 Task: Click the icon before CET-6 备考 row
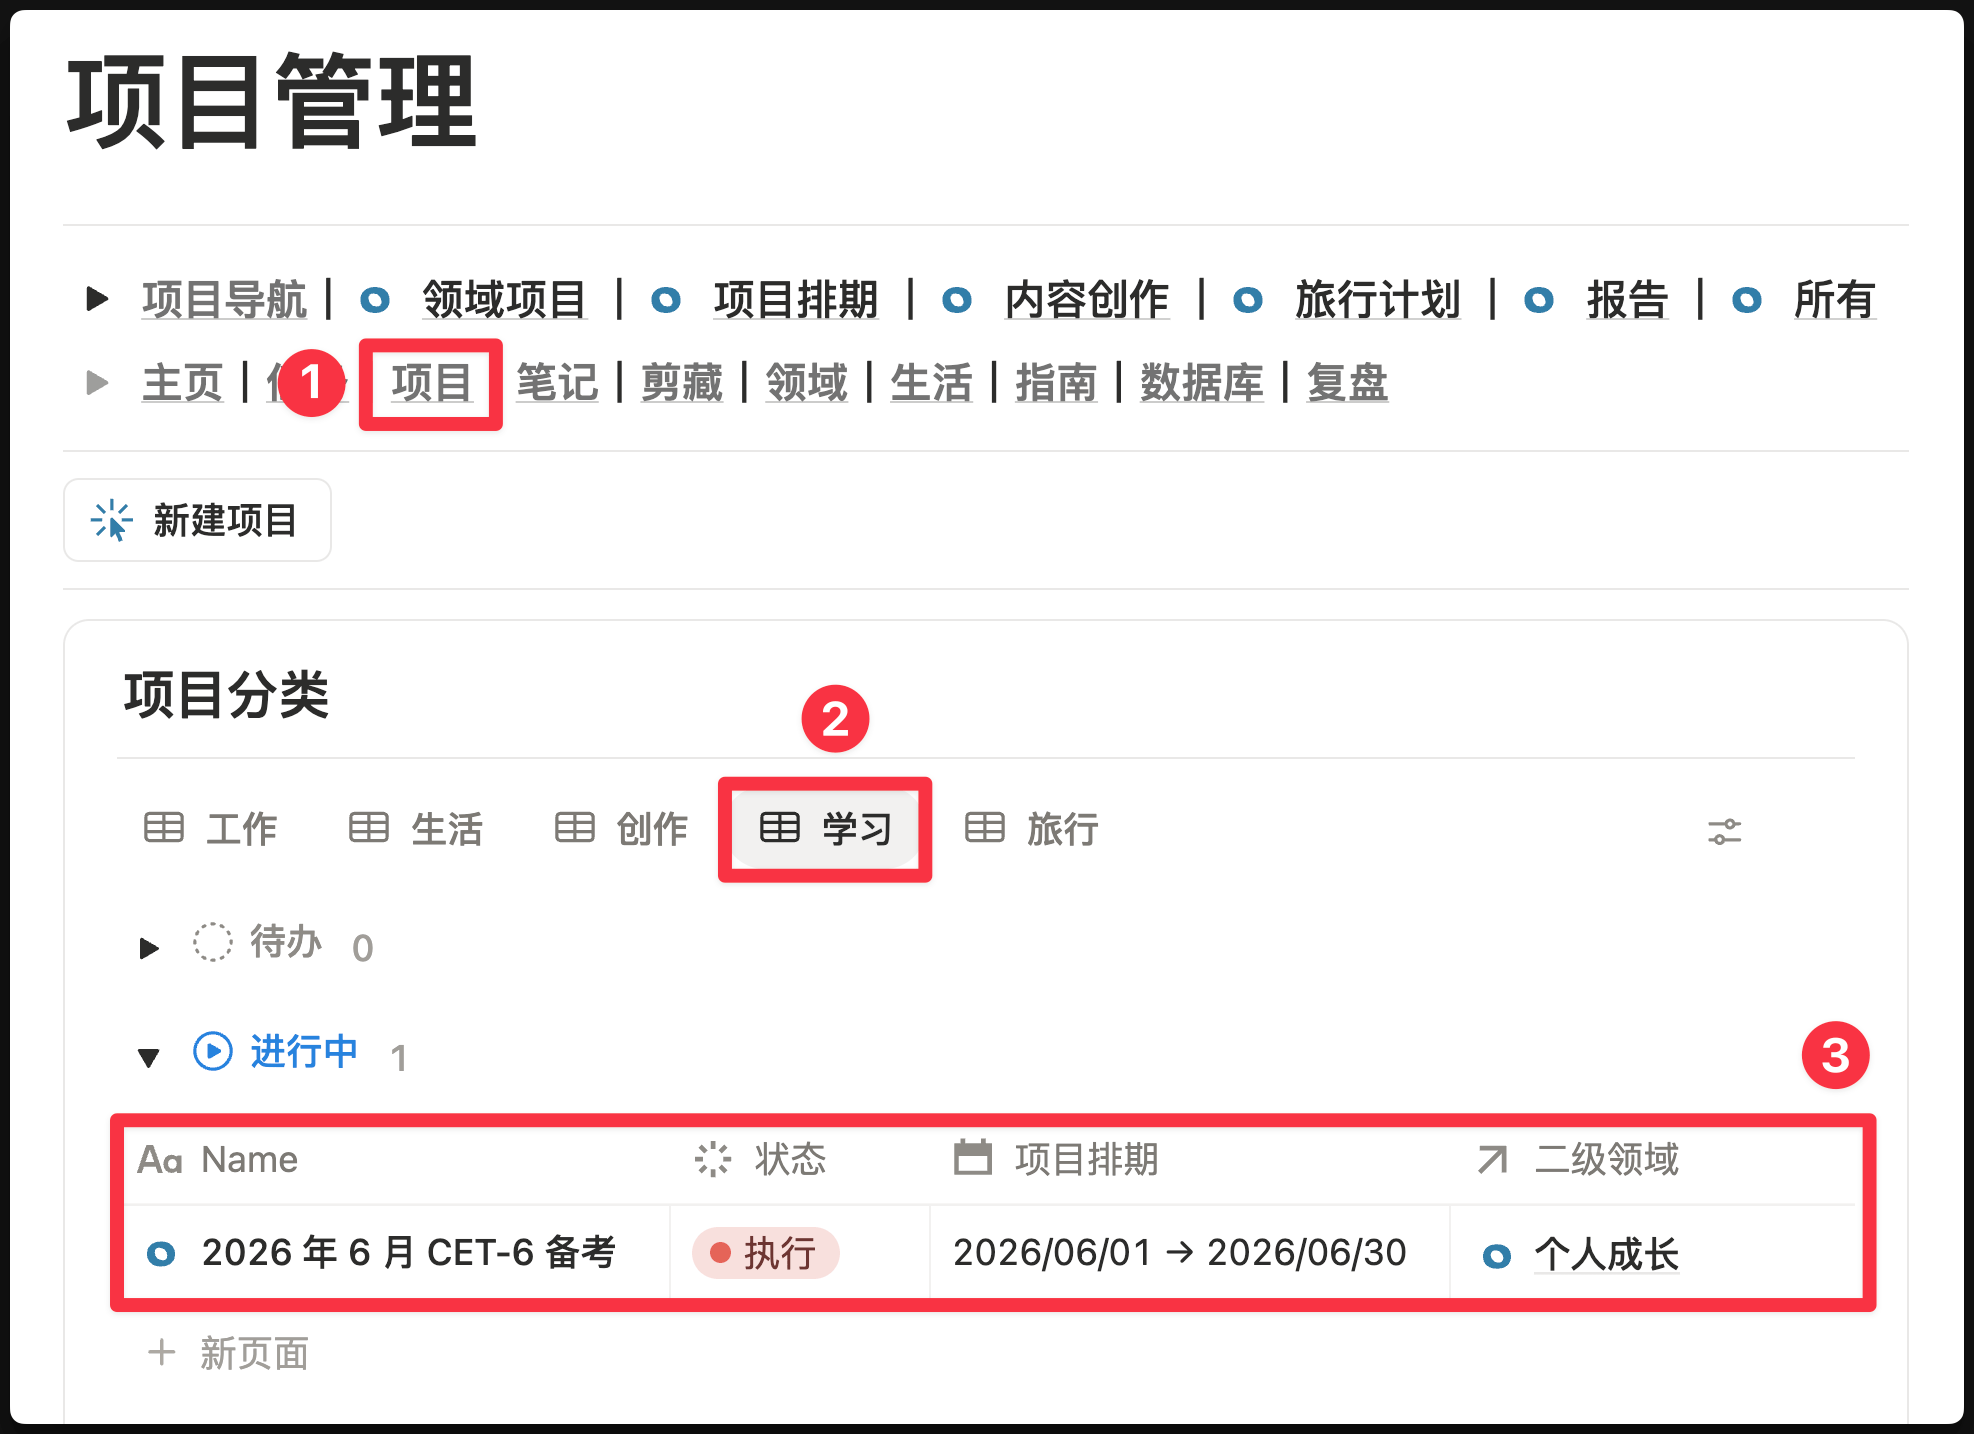[x=161, y=1253]
